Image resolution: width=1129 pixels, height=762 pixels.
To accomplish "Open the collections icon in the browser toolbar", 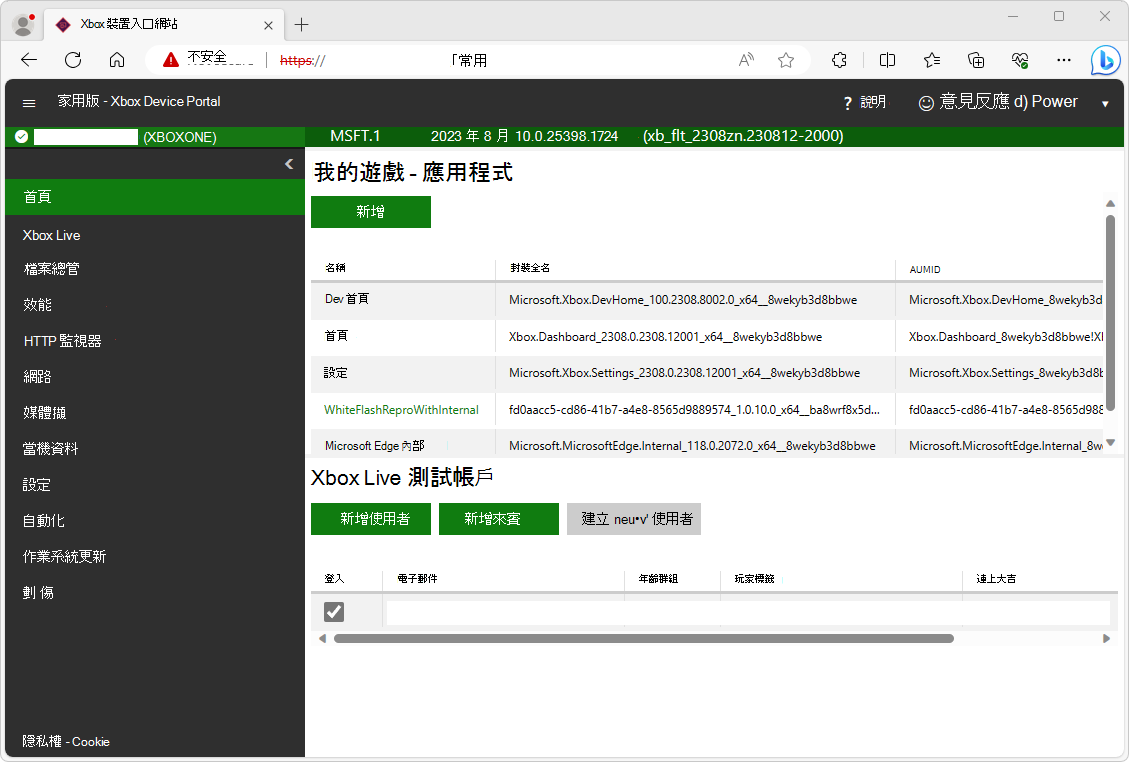I will click(976, 60).
